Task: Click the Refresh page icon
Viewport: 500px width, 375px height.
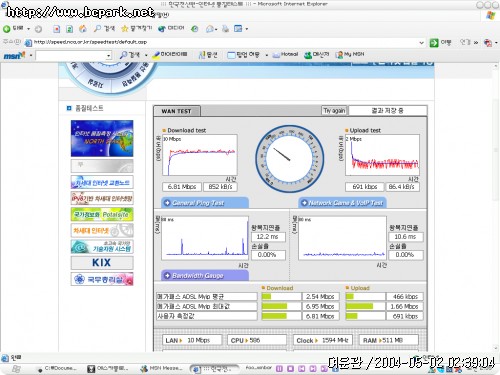Action: (x=69, y=29)
